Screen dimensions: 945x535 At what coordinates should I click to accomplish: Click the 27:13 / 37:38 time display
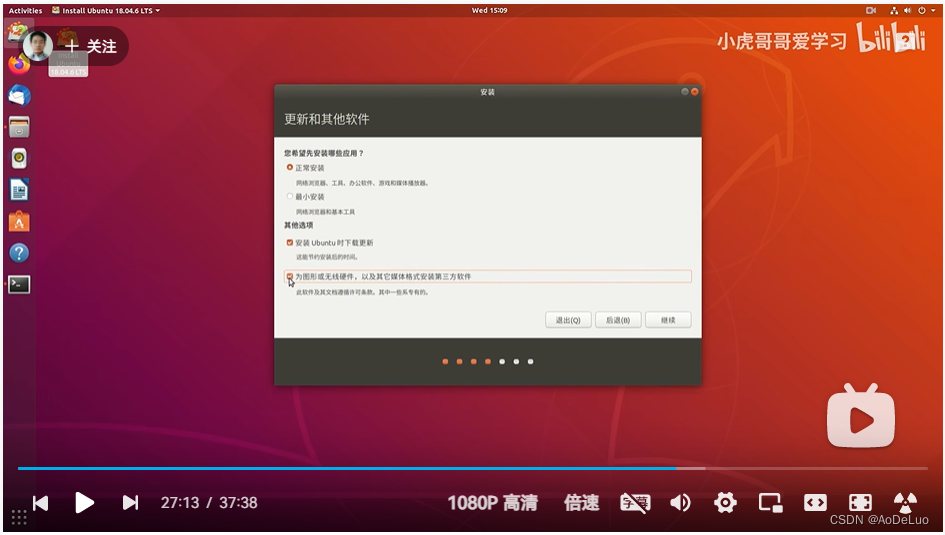click(209, 502)
